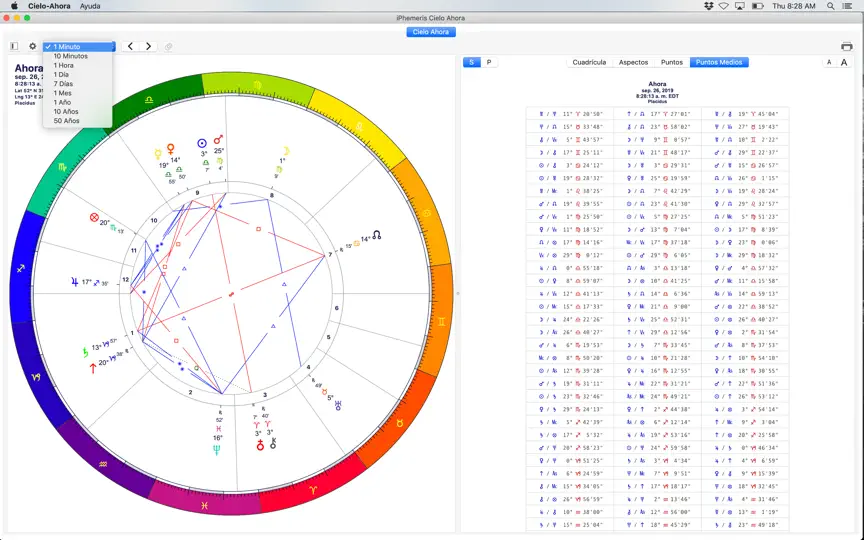The height and width of the screenshot is (540, 864).
Task: Click the Sagittarius segment of zodiac ring
Action: (23, 268)
